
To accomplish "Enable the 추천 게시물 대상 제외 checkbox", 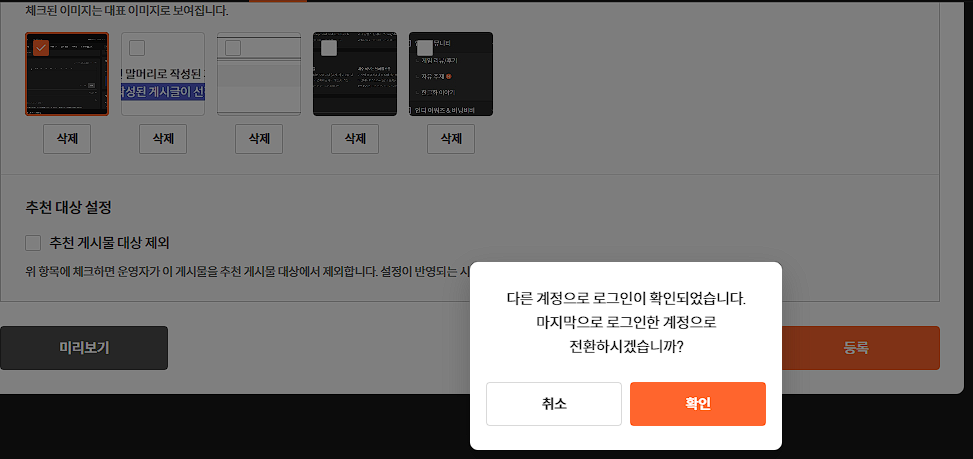I will point(33,243).
